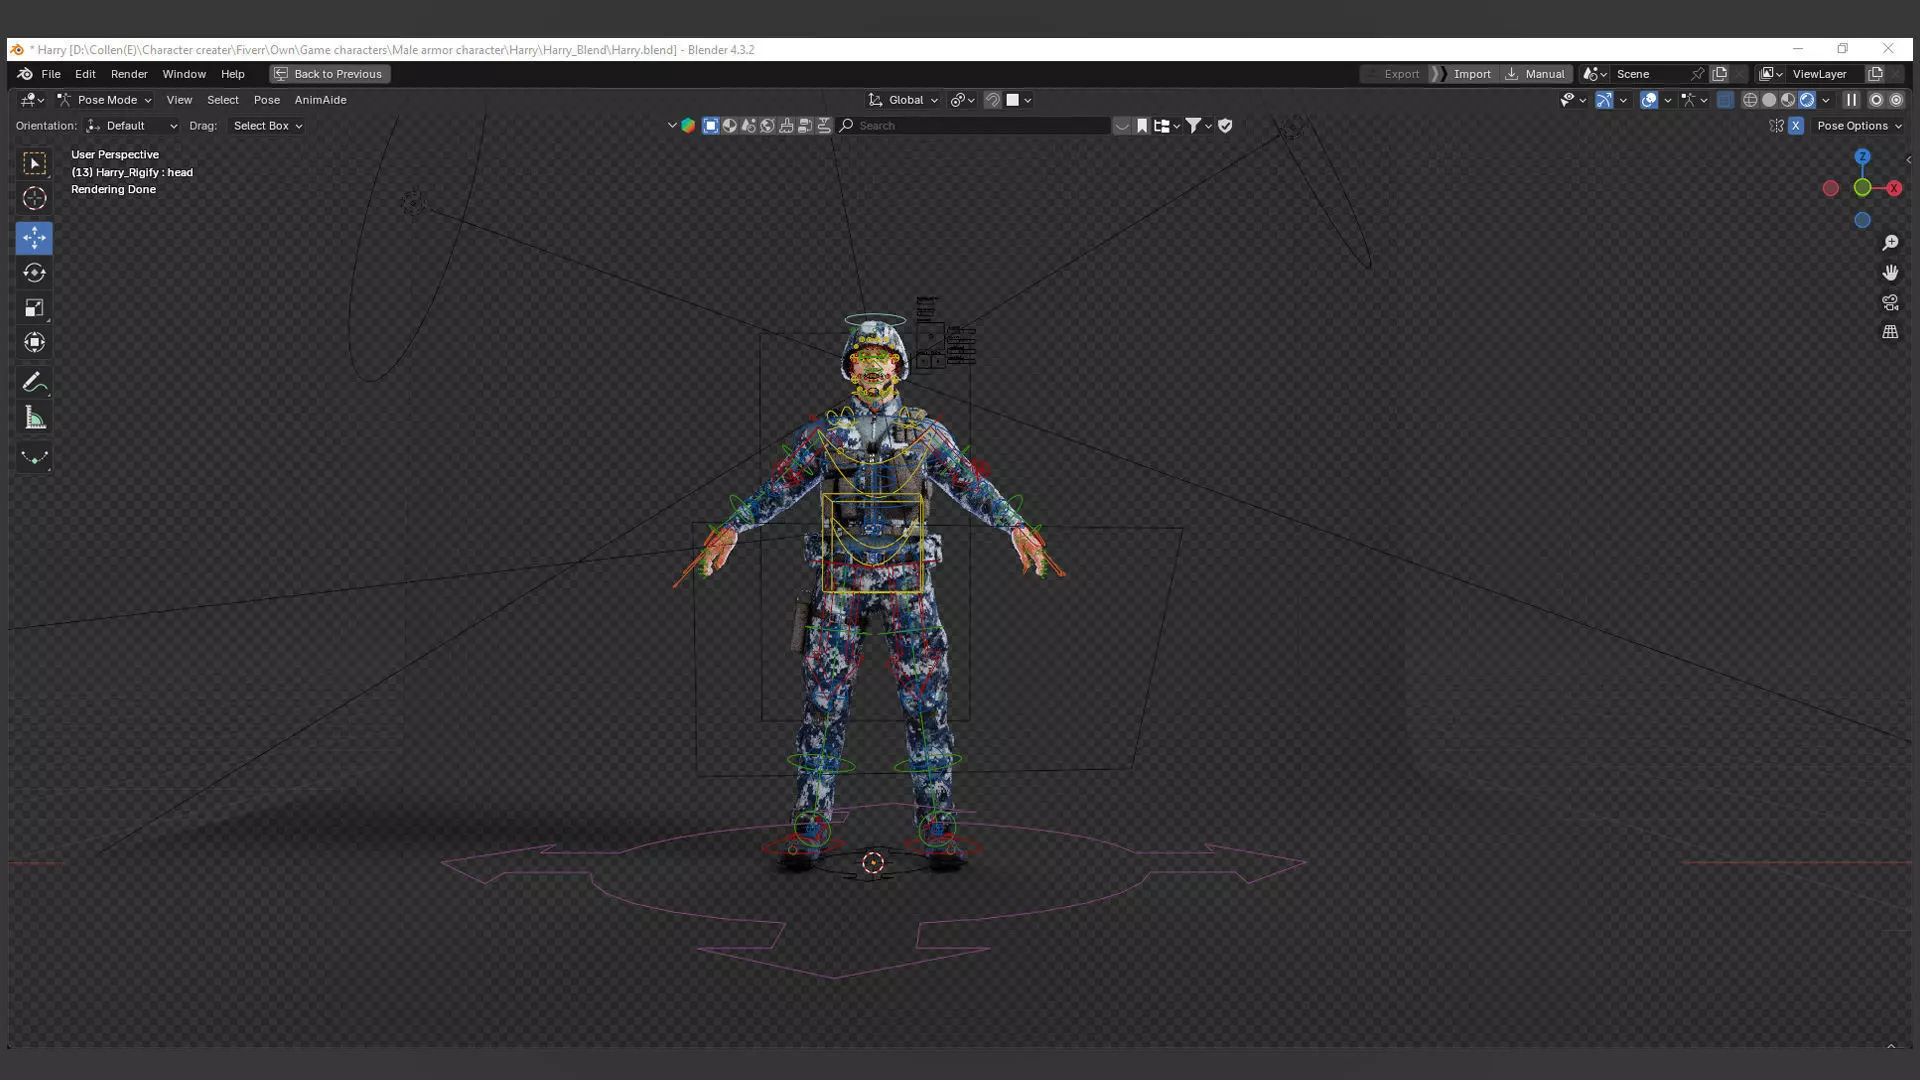Image resolution: width=1920 pixels, height=1080 pixels.
Task: Choose the Measure tool
Action: (34, 418)
